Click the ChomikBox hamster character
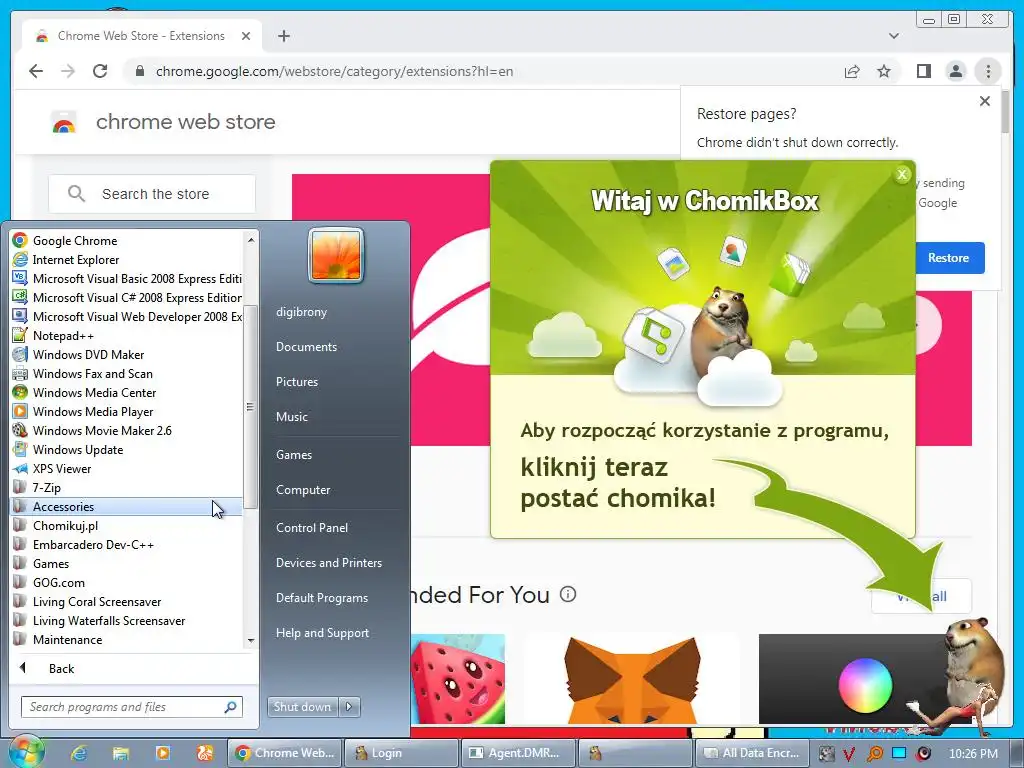The width and height of the screenshot is (1024, 768). pyautogui.click(x=975, y=673)
